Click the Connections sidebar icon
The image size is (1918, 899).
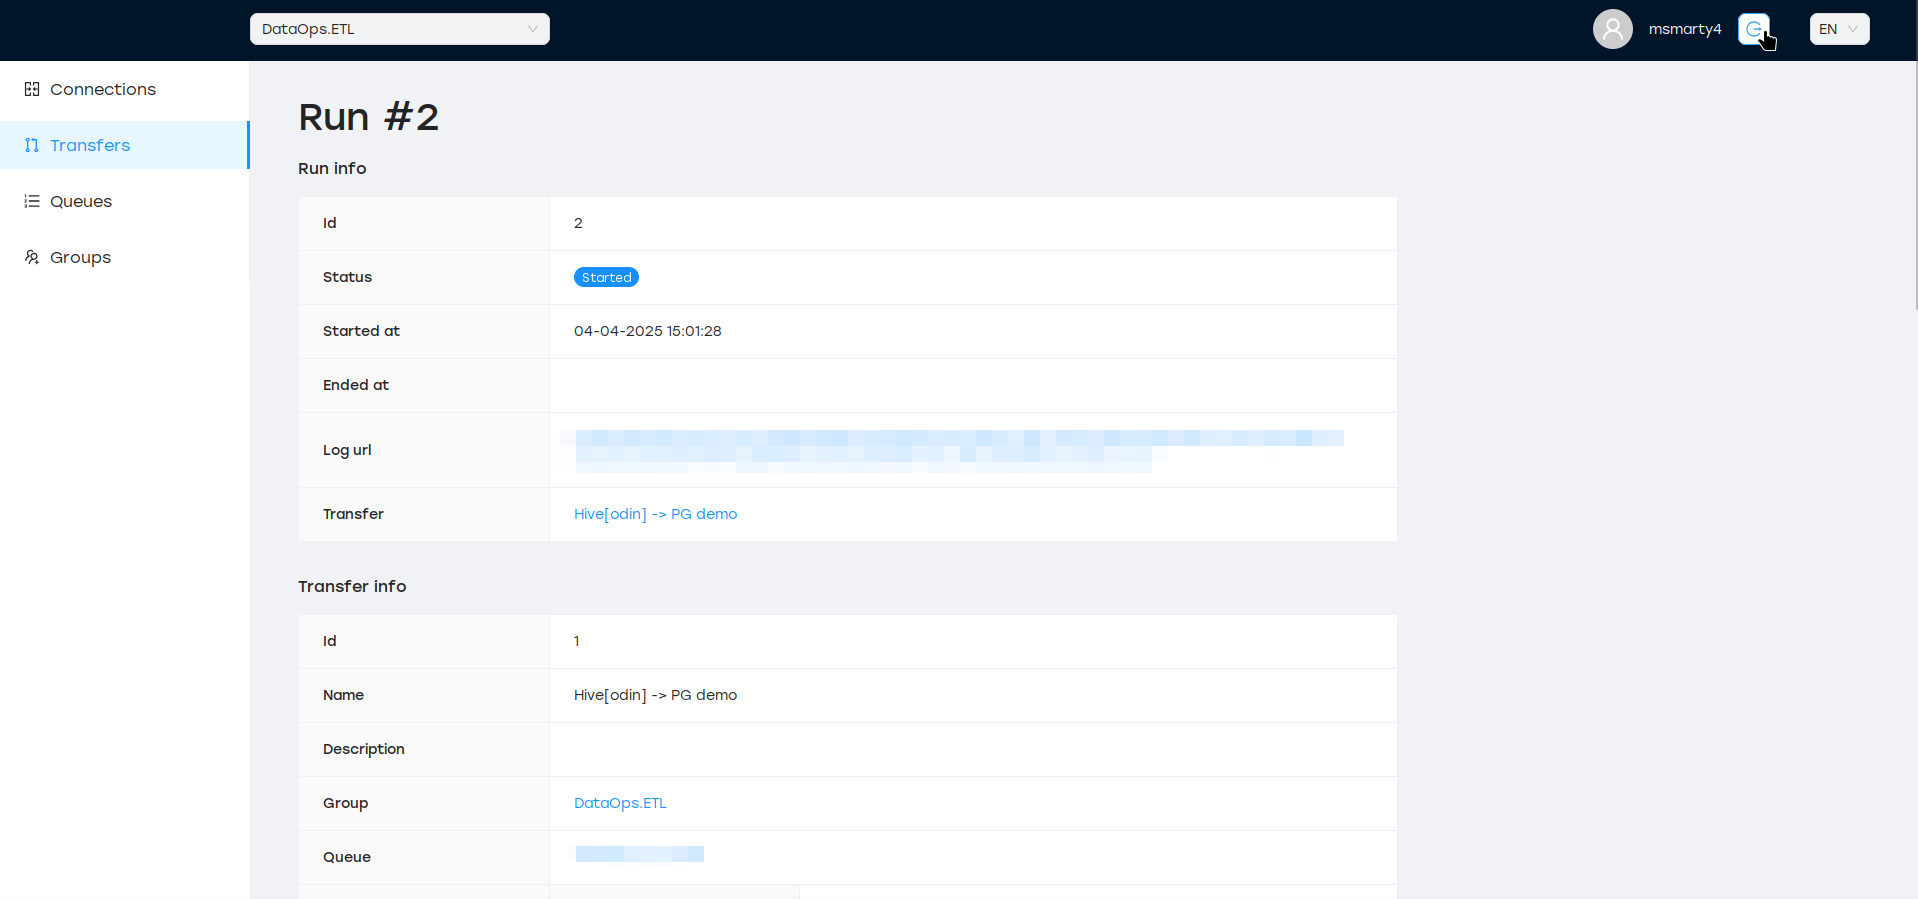pos(32,89)
